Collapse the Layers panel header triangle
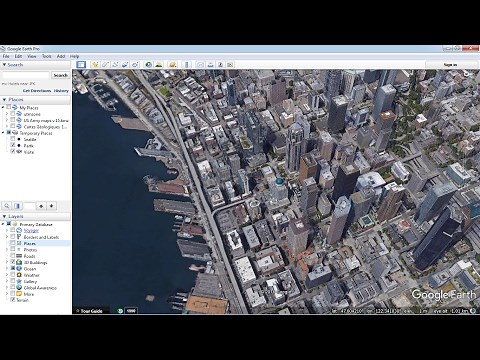480x360 pixels. tap(4, 216)
